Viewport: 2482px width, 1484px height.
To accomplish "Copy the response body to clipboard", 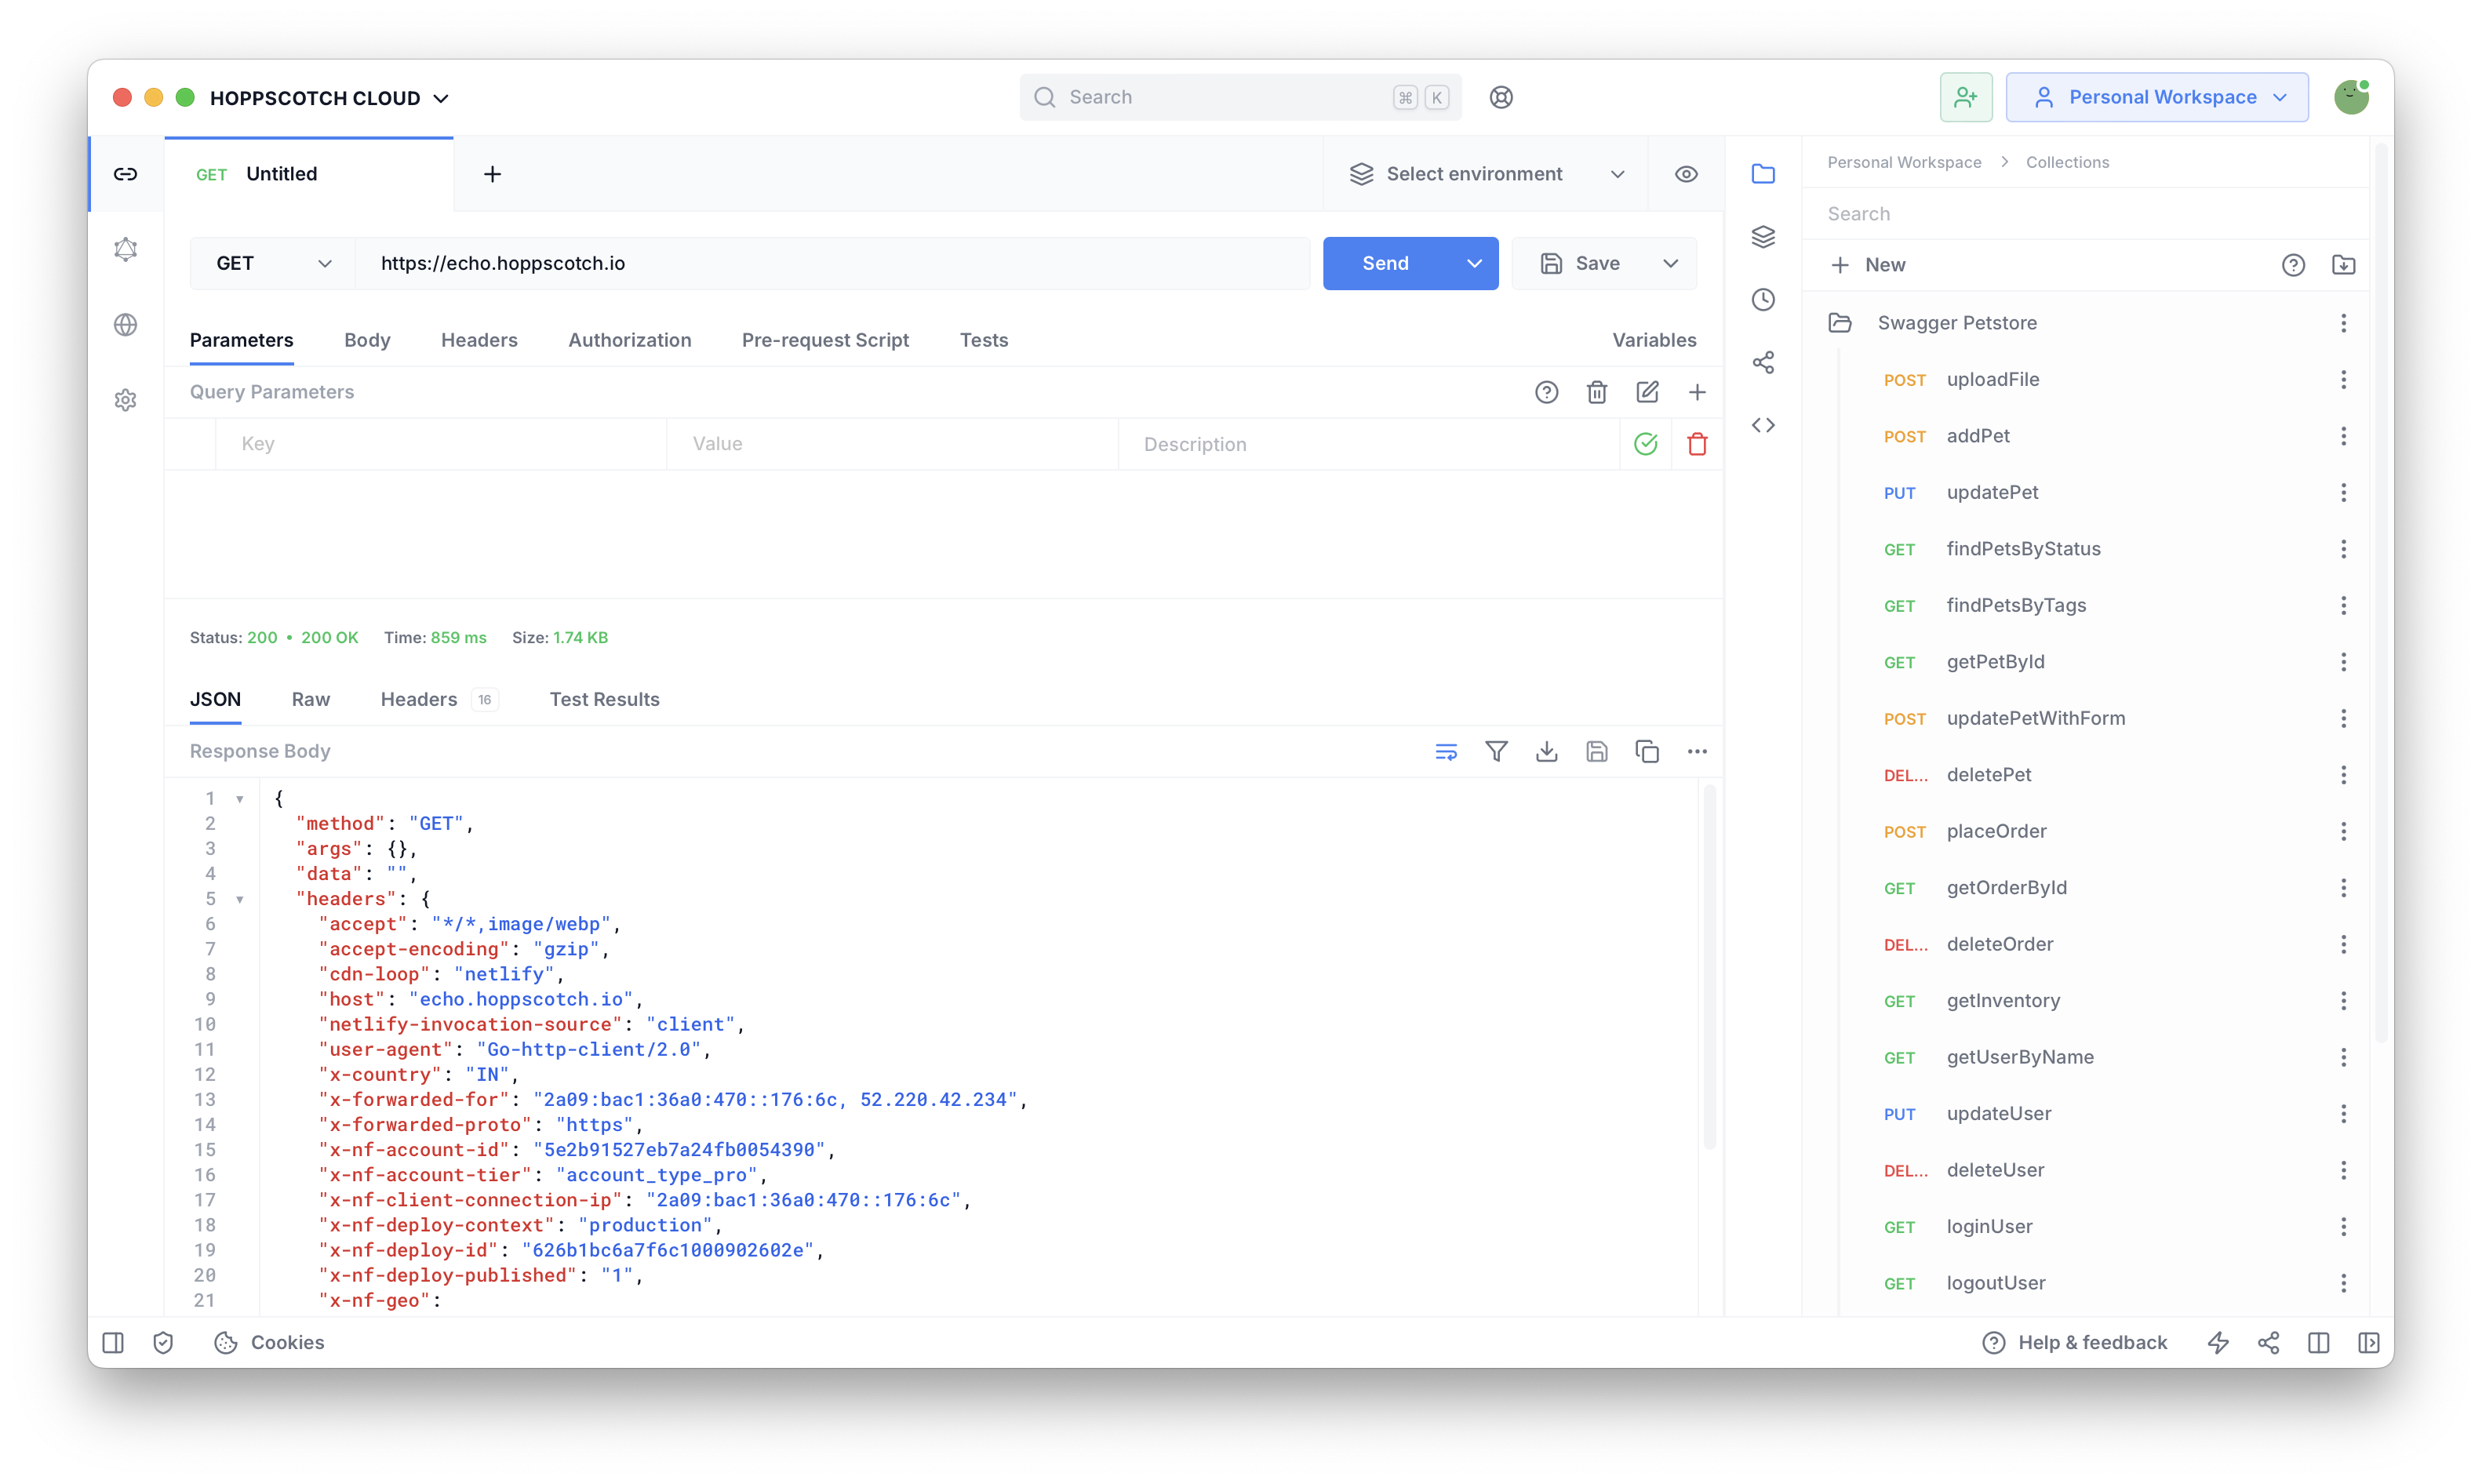I will (x=1647, y=751).
